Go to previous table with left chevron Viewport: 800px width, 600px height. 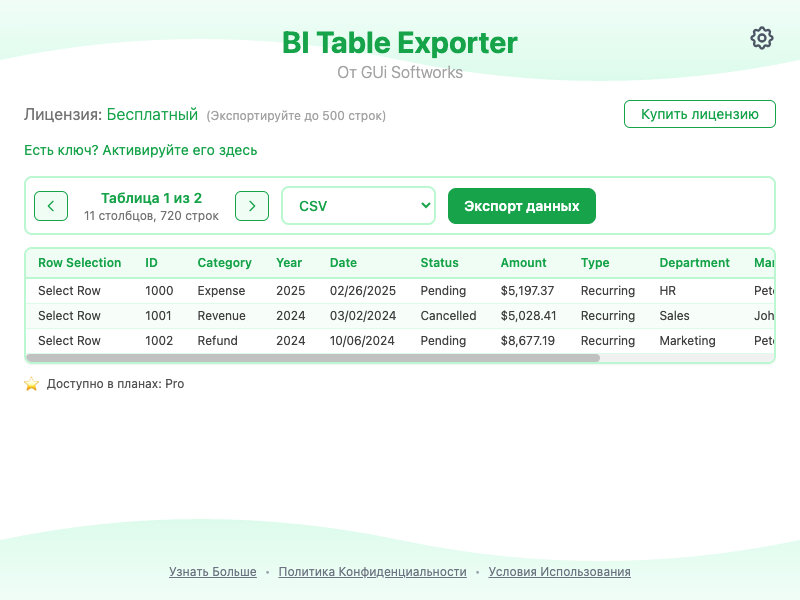(51, 206)
